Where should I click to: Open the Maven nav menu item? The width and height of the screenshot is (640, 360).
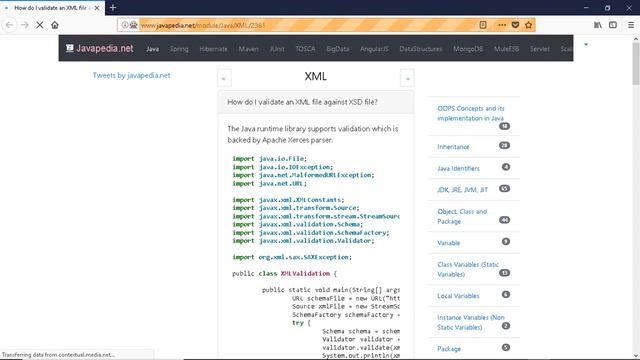tap(249, 49)
